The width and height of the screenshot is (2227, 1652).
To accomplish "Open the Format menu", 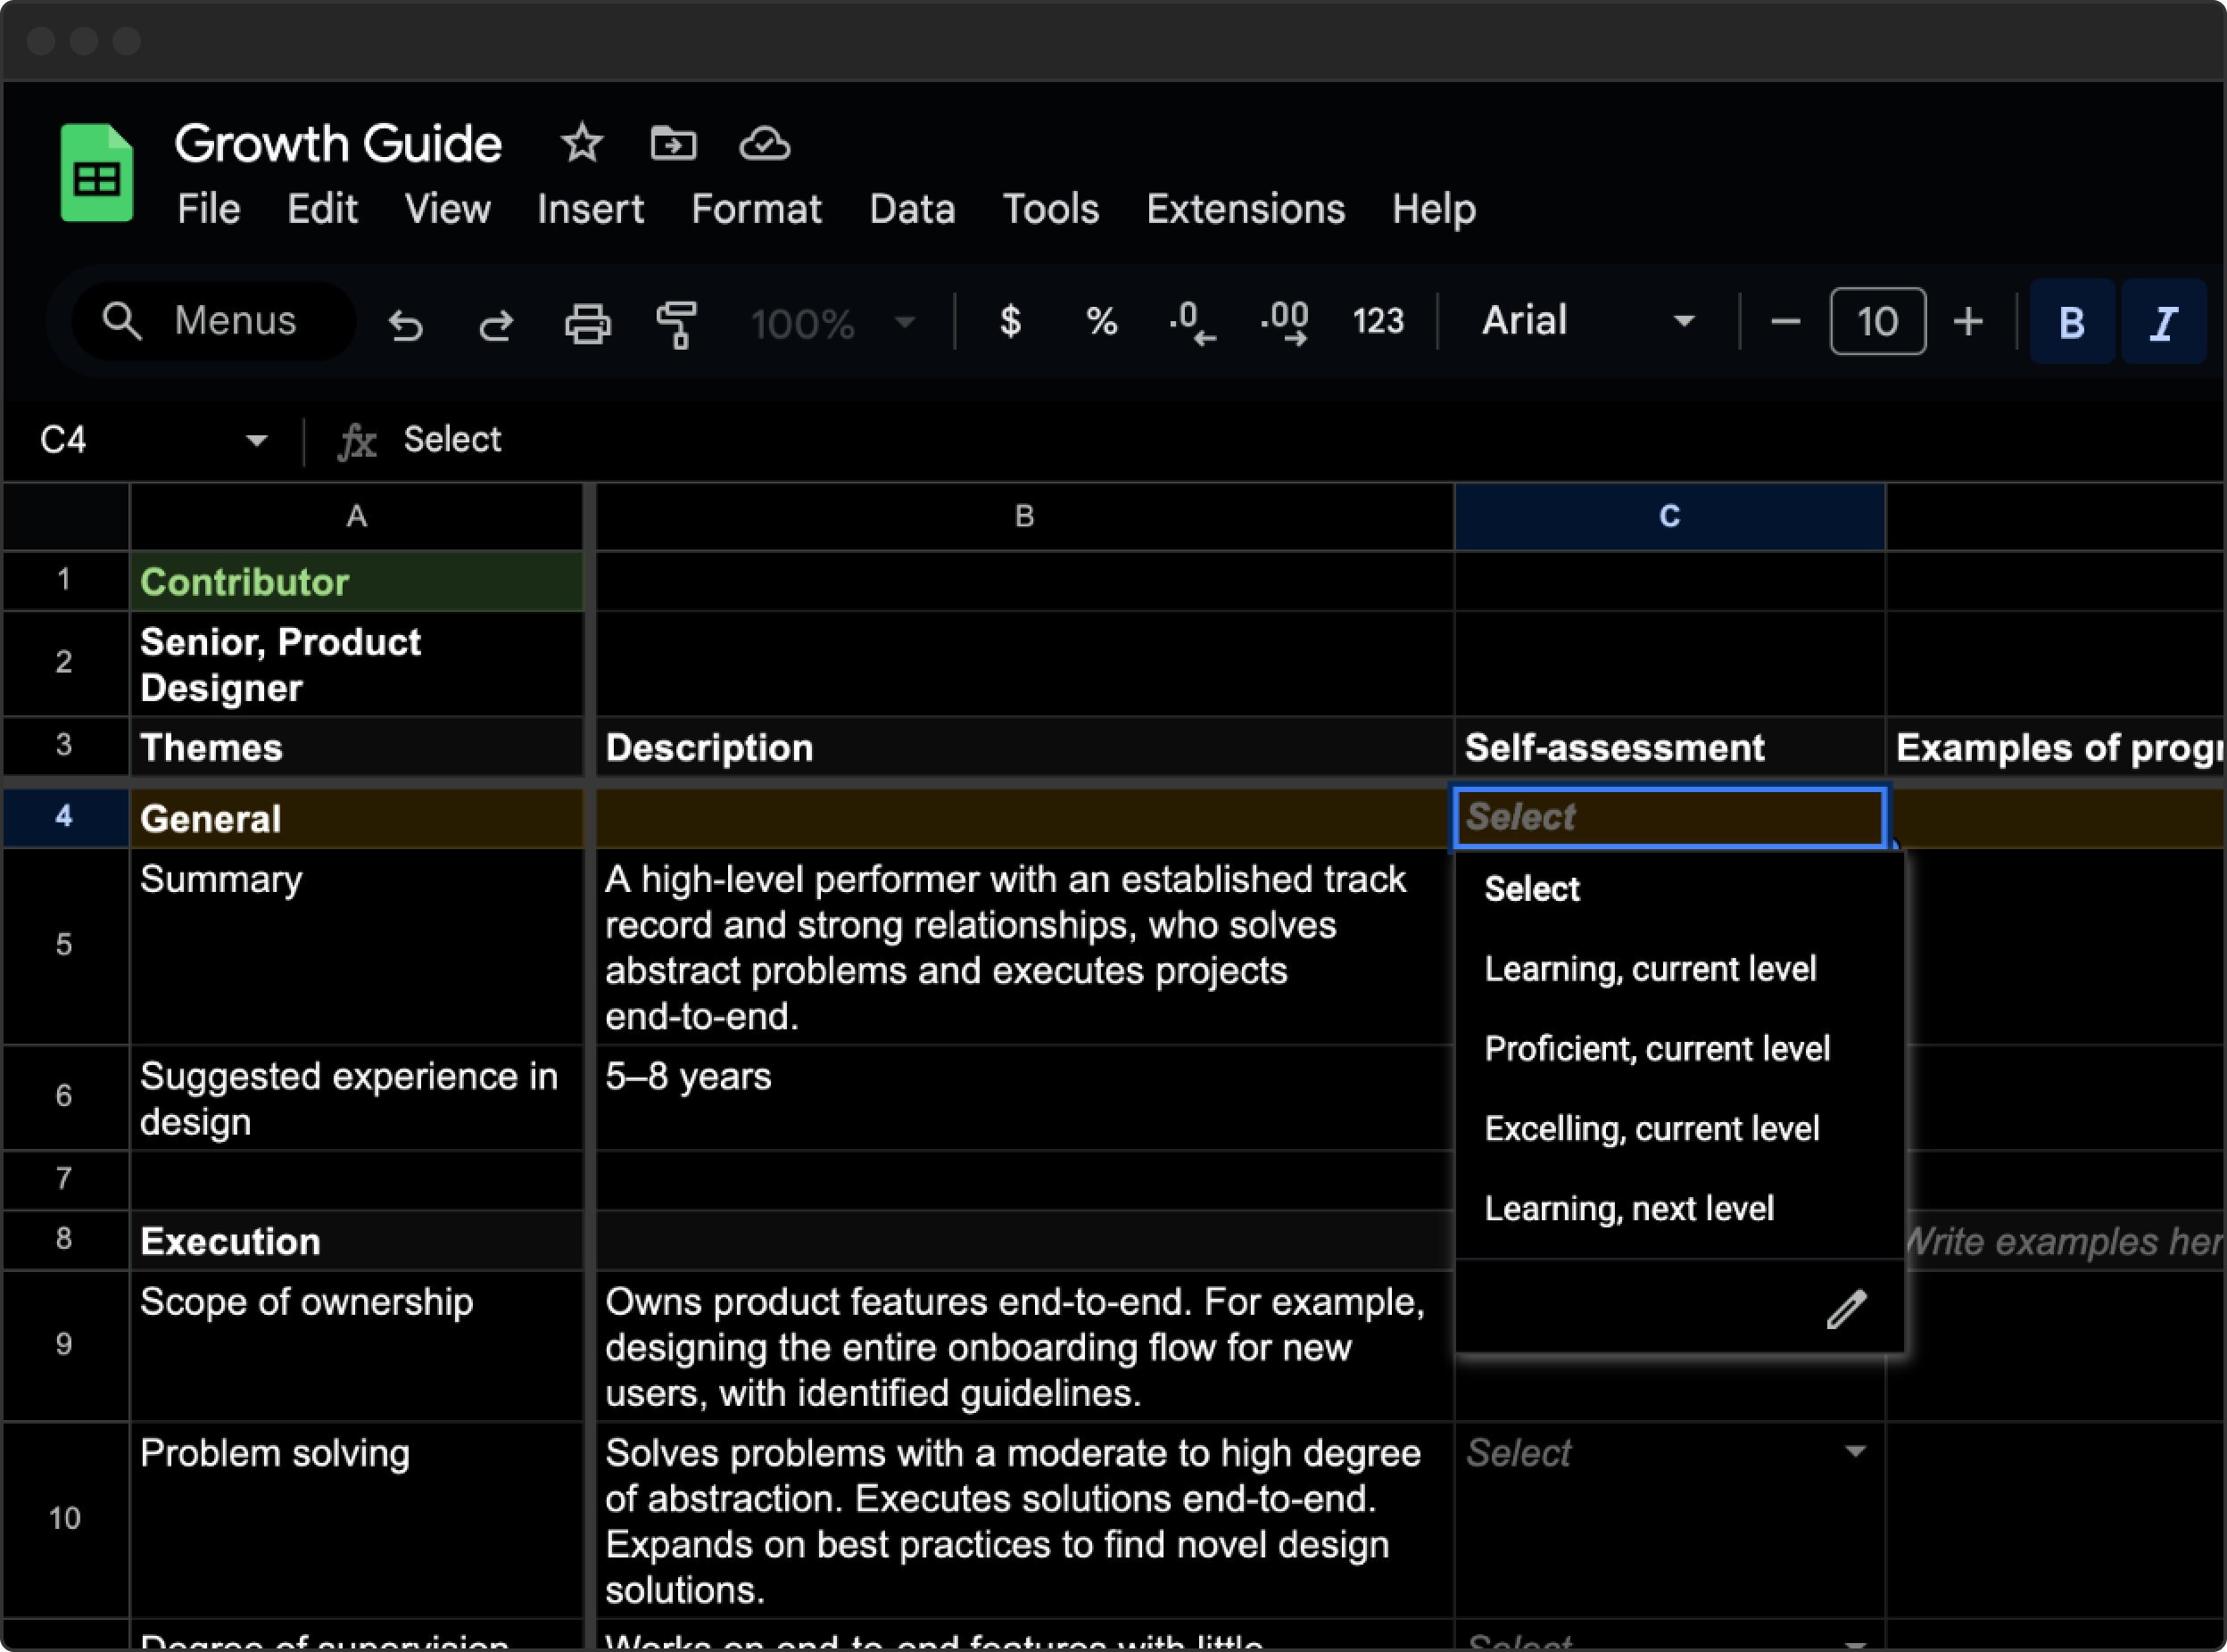I will 755,209.
